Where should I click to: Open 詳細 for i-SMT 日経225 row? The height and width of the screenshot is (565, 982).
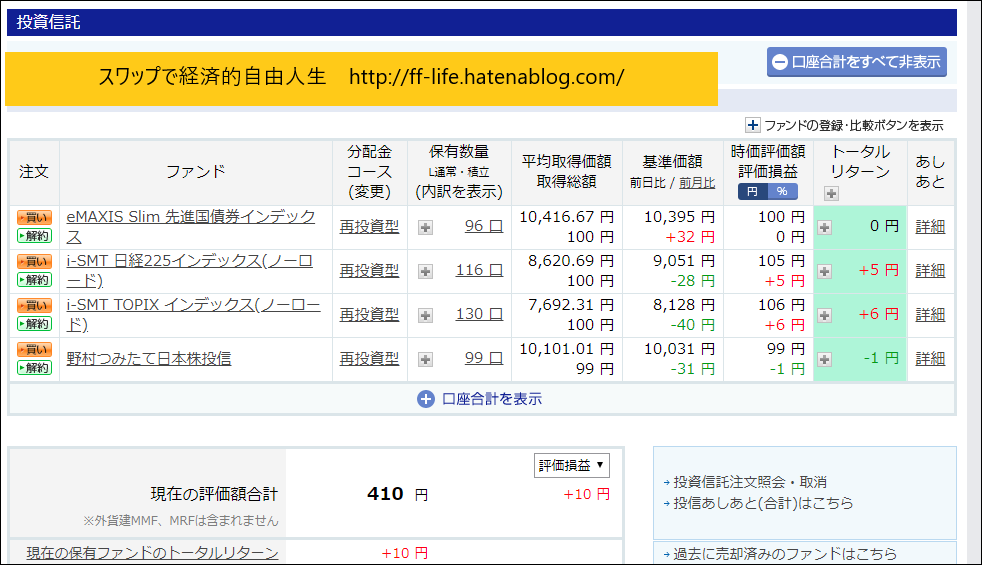[x=930, y=271]
